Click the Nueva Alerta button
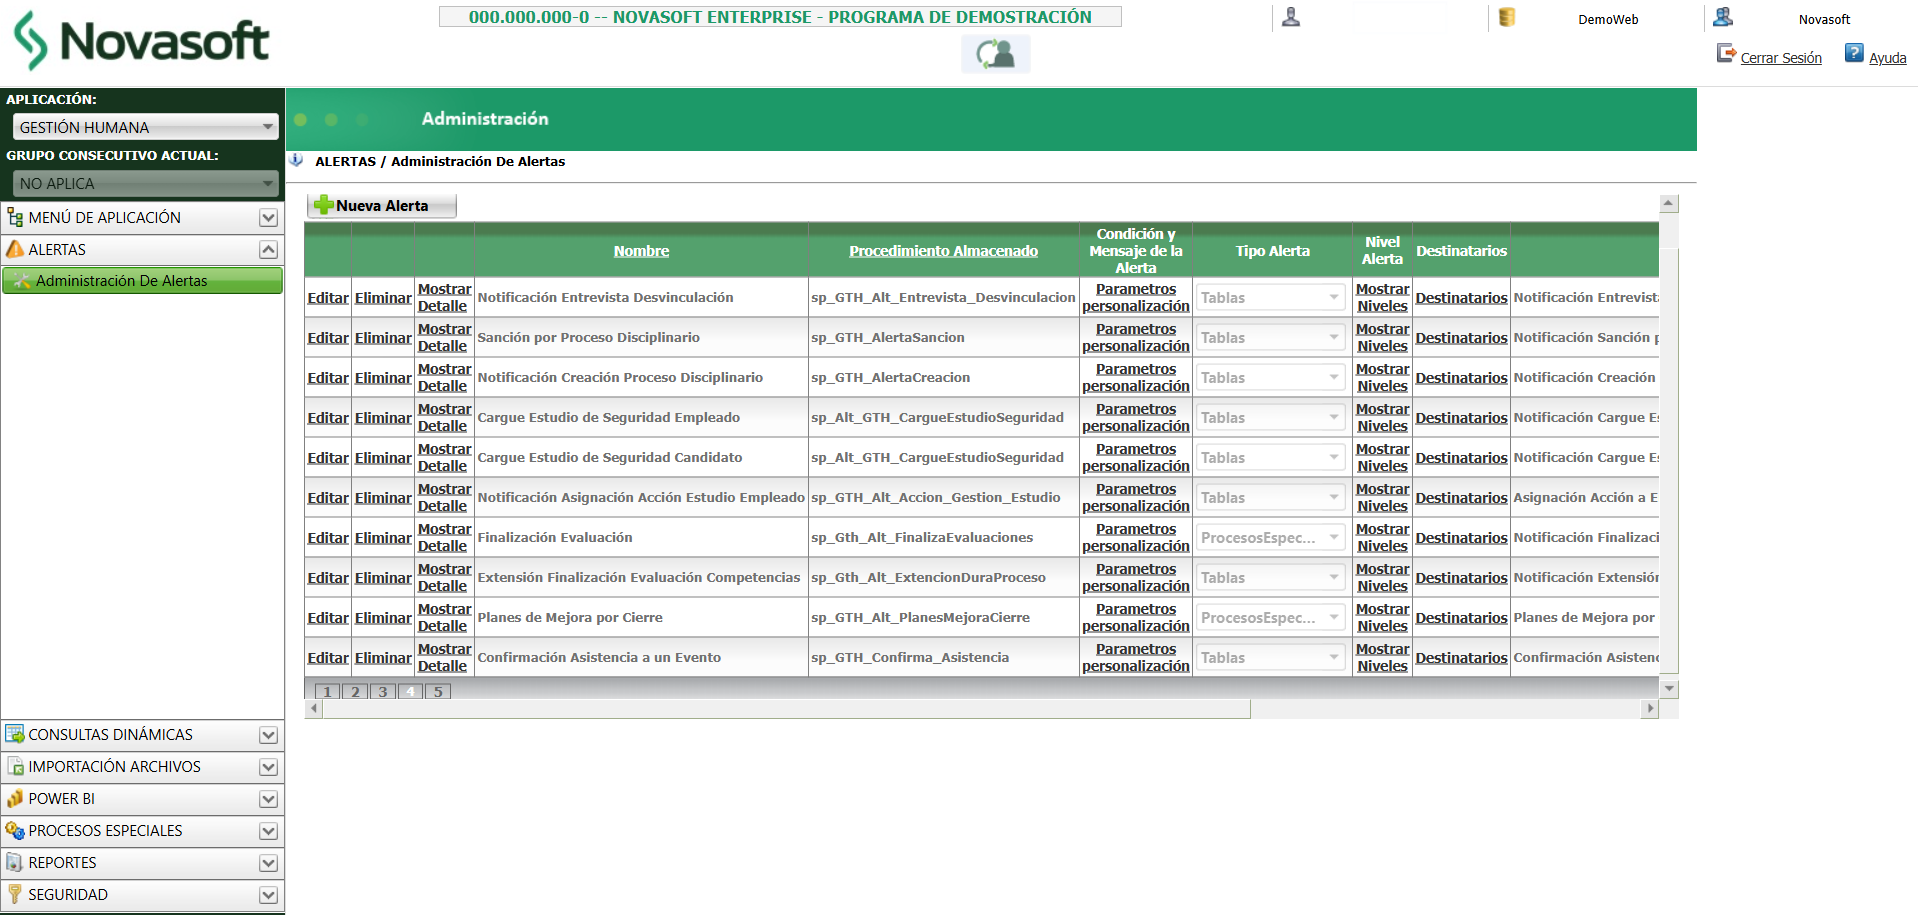The height and width of the screenshot is (915, 1918). 381,205
